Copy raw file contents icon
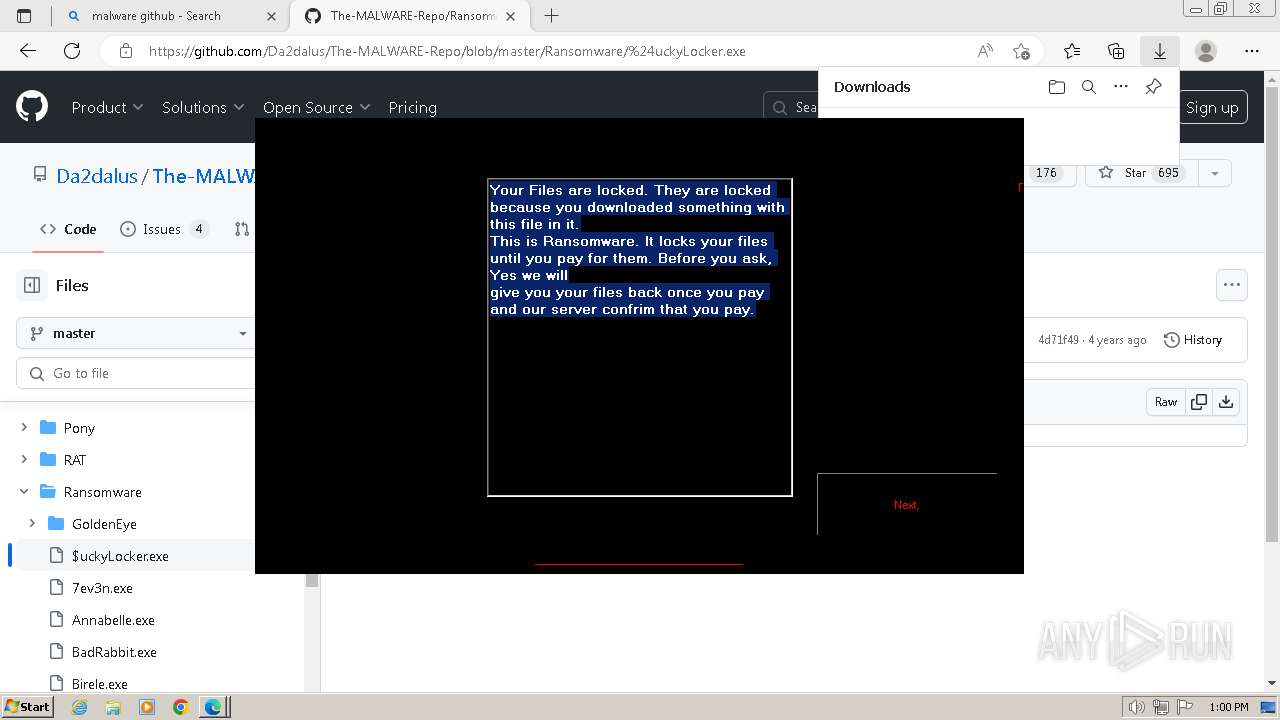The image size is (1280, 720). click(x=1198, y=402)
